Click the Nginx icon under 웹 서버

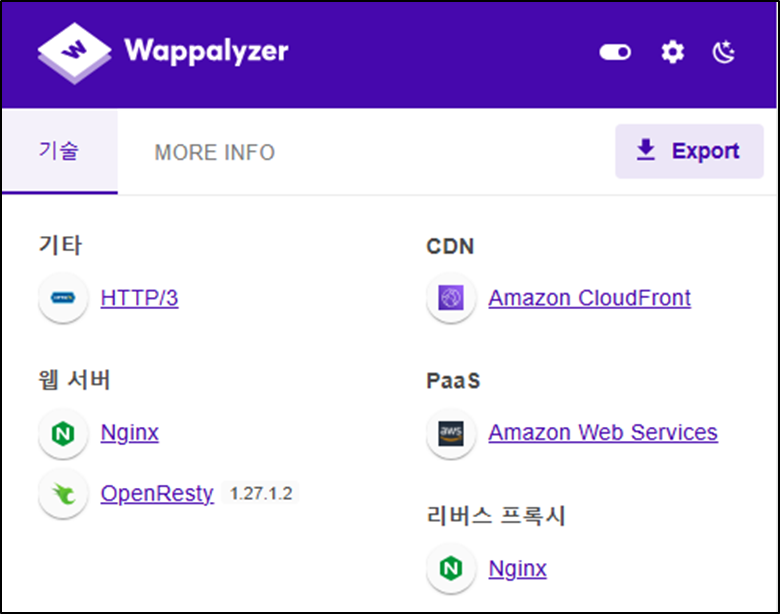[63, 433]
